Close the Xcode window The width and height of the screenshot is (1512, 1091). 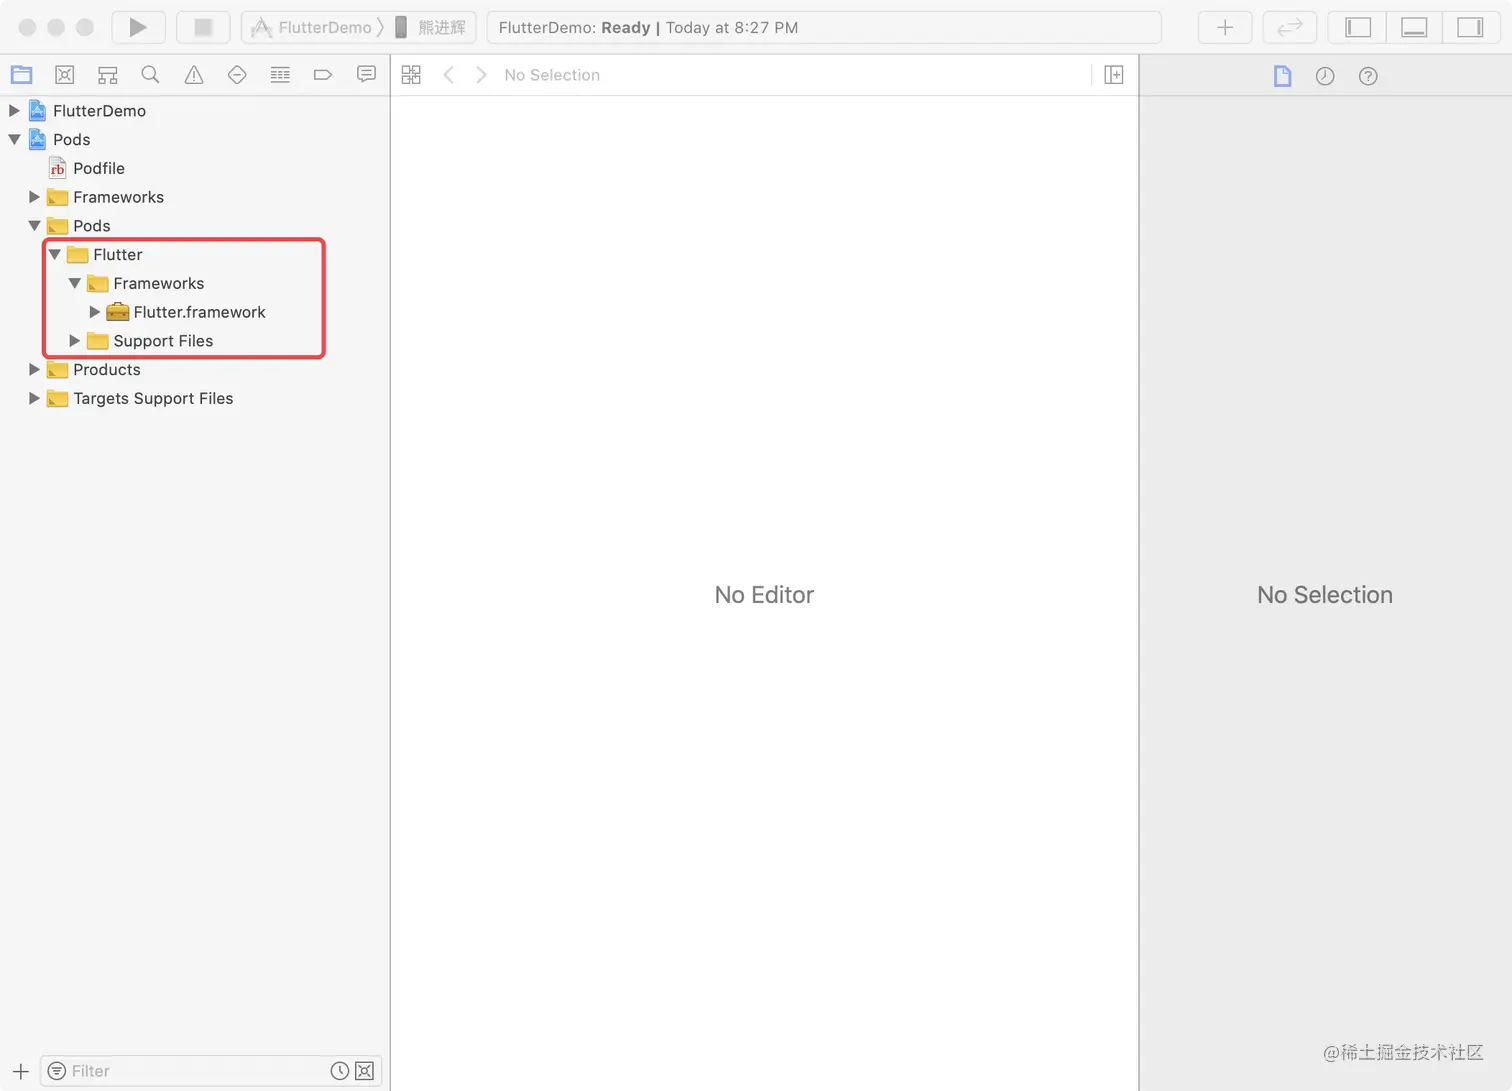click(x=28, y=27)
